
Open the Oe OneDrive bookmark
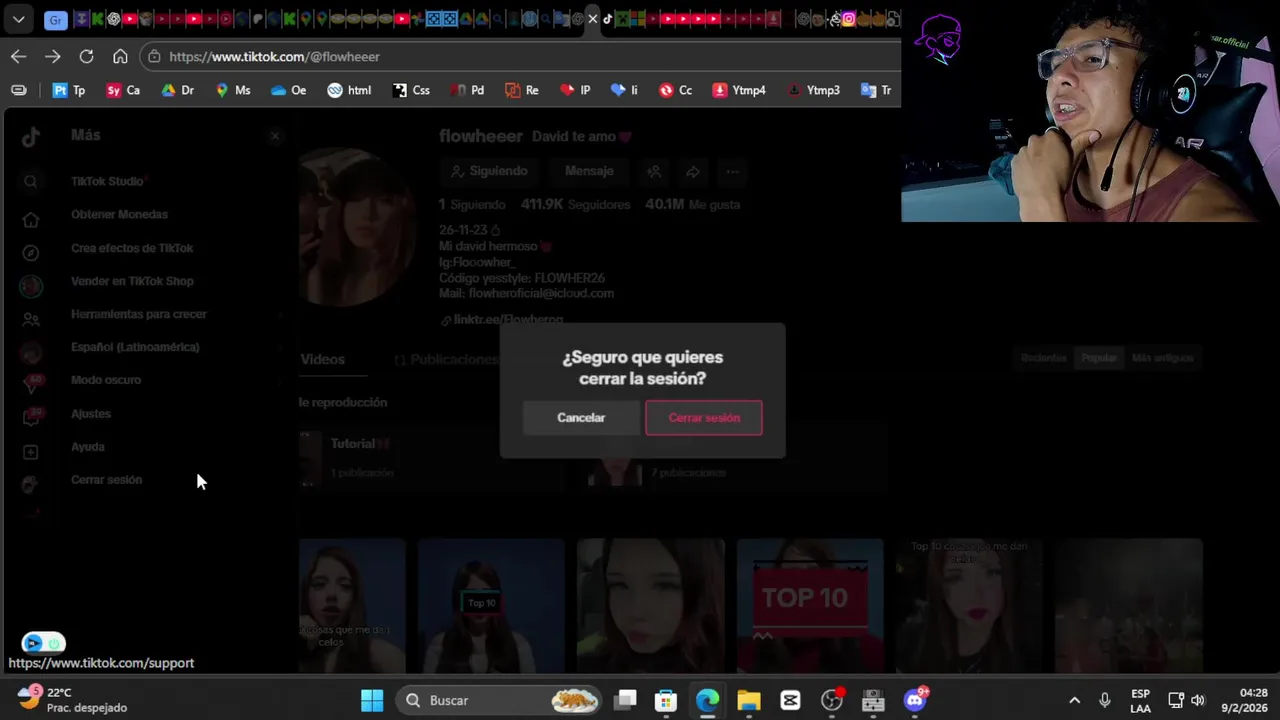[x=289, y=90]
